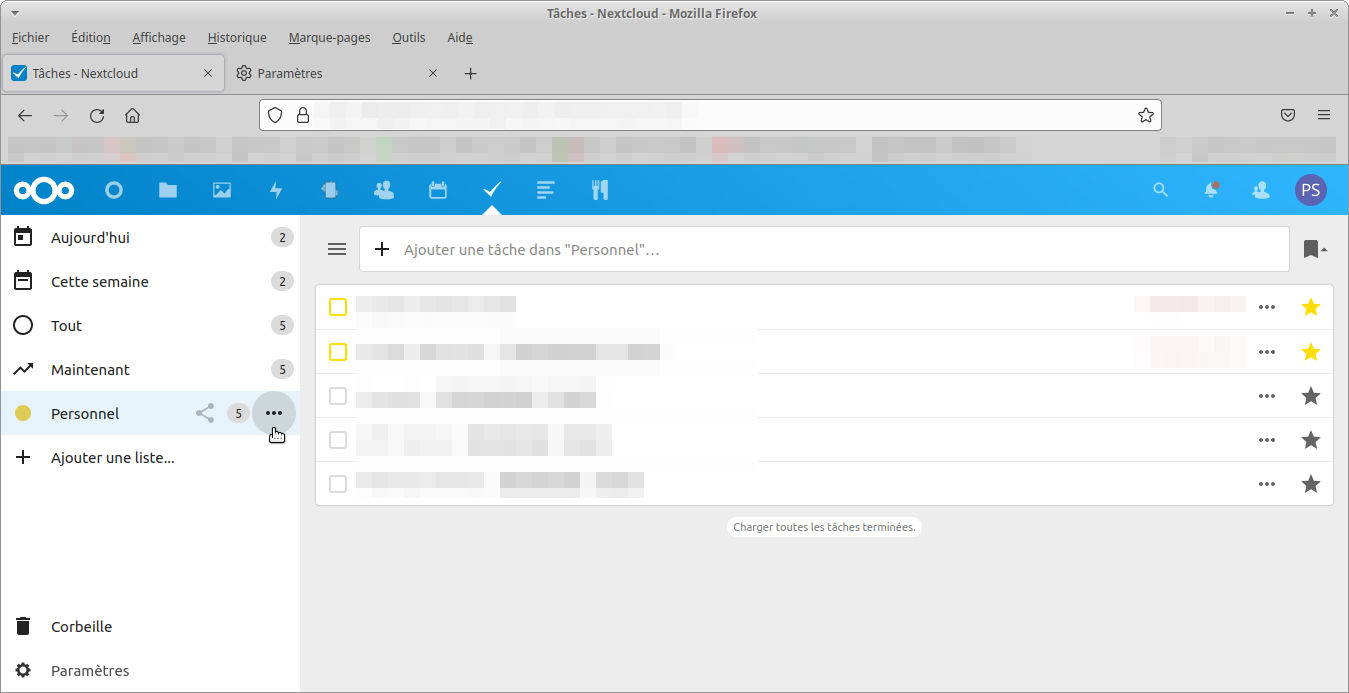This screenshot has width=1349, height=693.
Task: Open the Calendar app icon
Action: click(x=438, y=190)
